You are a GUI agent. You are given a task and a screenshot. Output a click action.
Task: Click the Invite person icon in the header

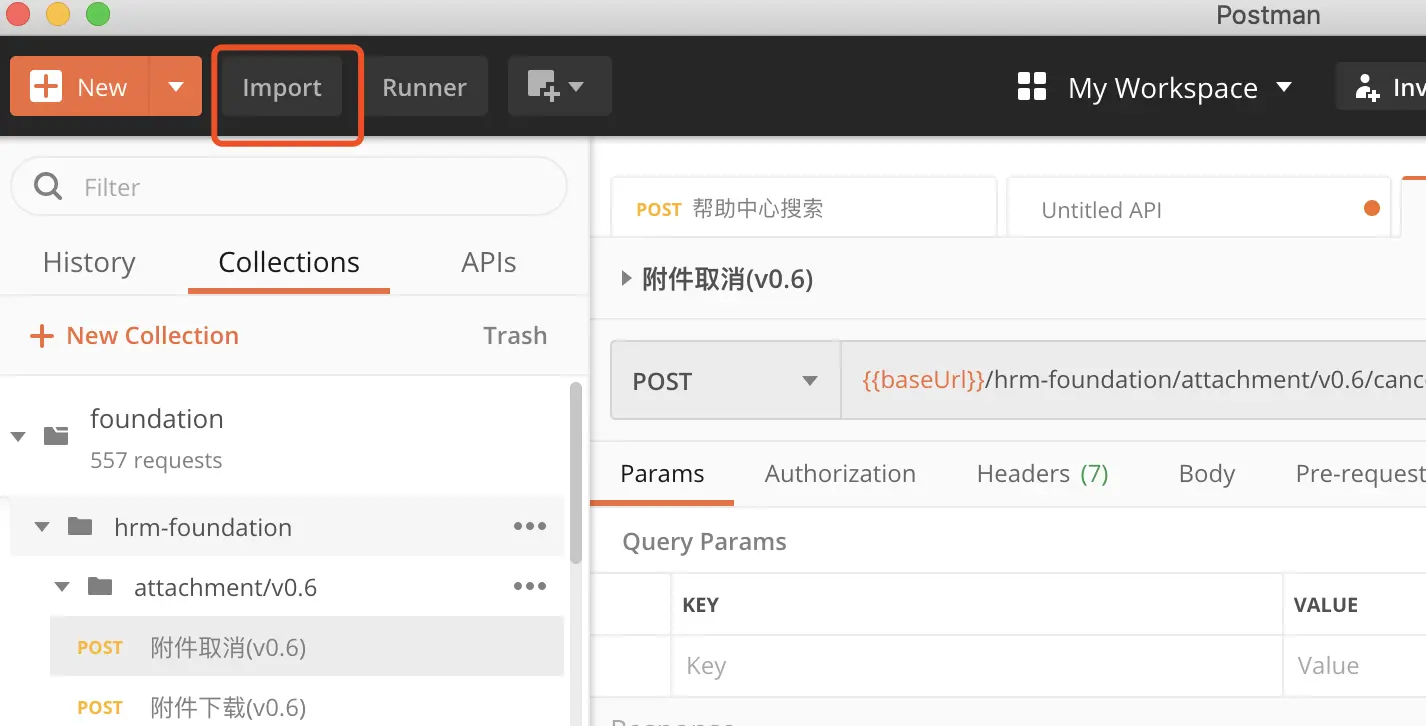[1366, 87]
